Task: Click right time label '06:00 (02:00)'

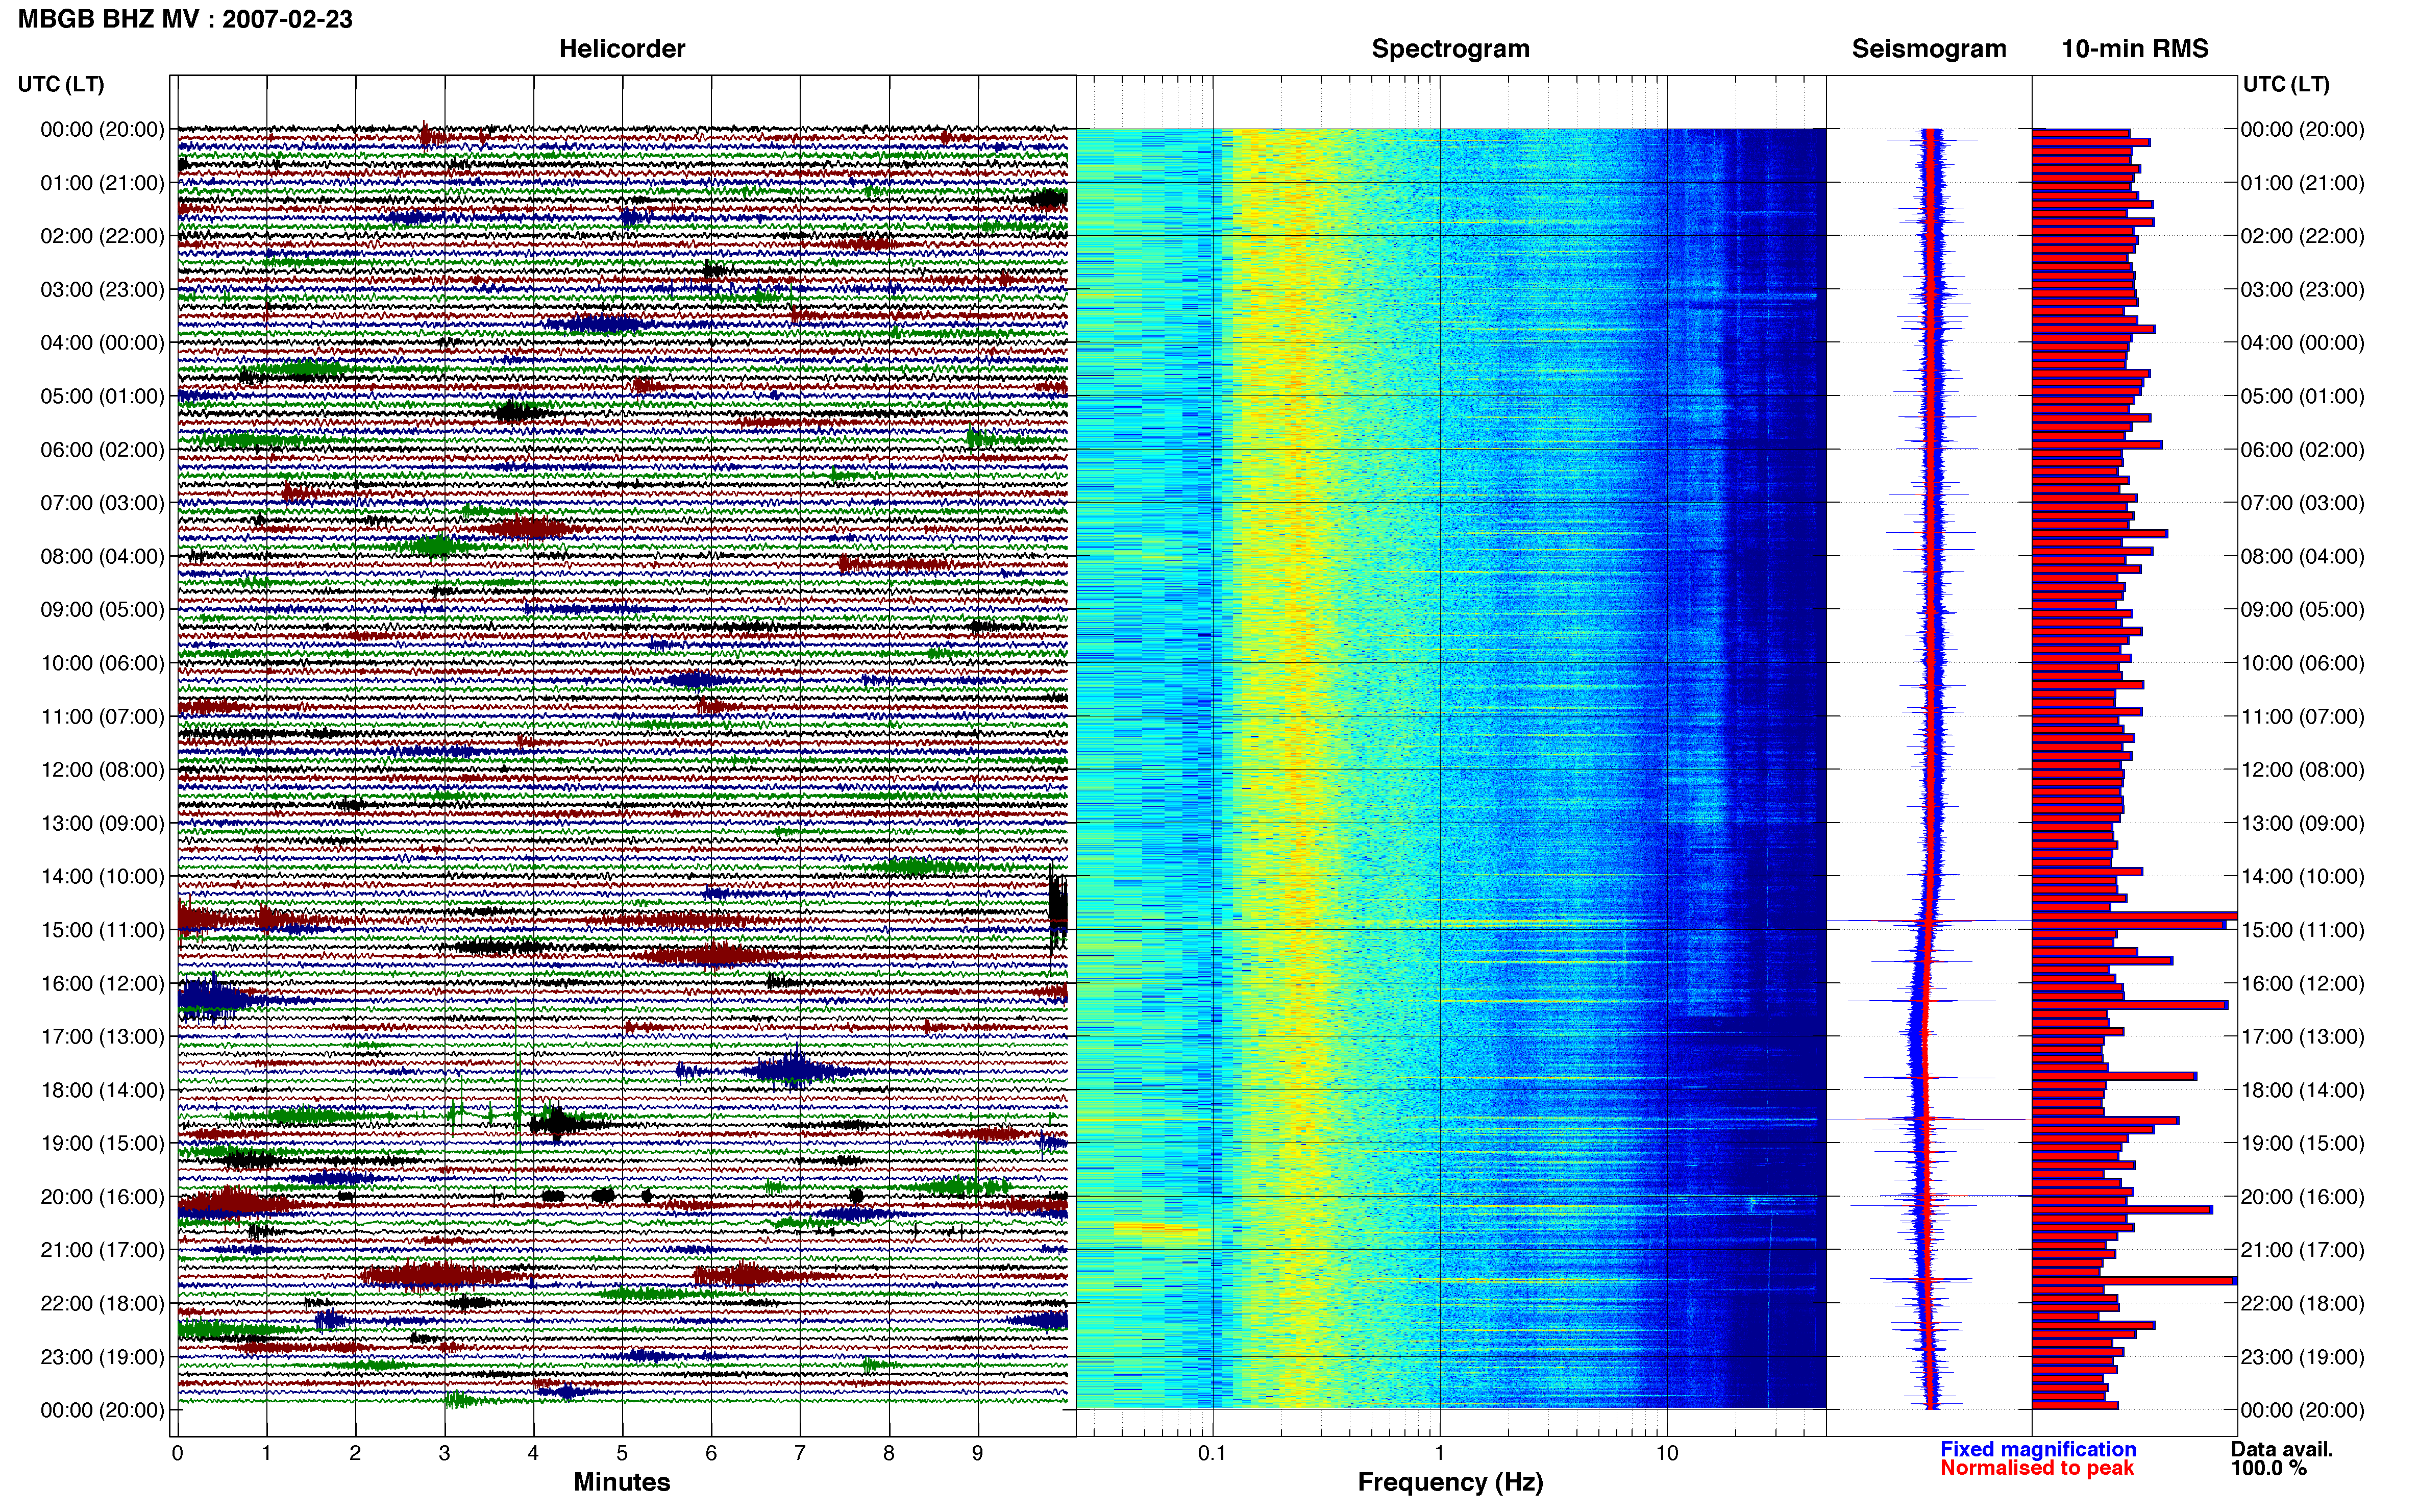Action: 2303,450
